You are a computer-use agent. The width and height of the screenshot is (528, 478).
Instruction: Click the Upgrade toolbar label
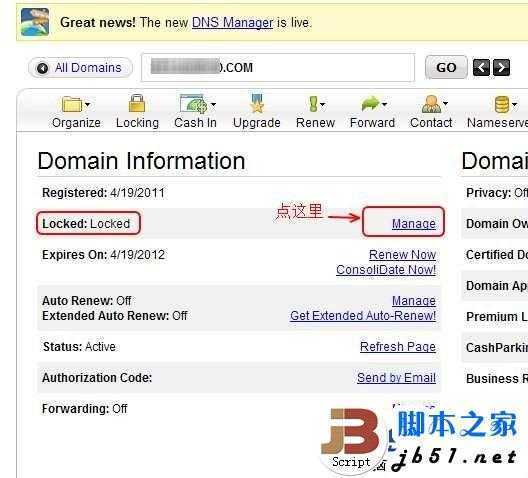[x=257, y=123]
